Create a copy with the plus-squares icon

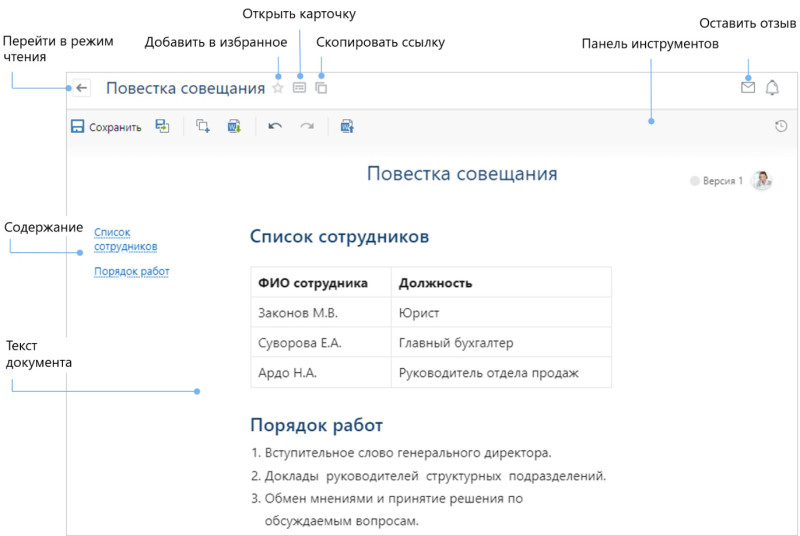203,126
